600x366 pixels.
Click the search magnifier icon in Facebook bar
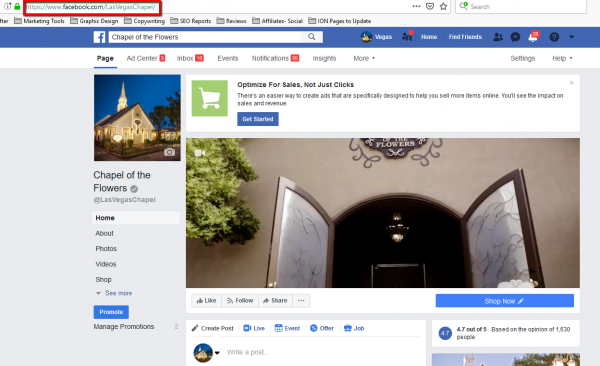pos(312,37)
